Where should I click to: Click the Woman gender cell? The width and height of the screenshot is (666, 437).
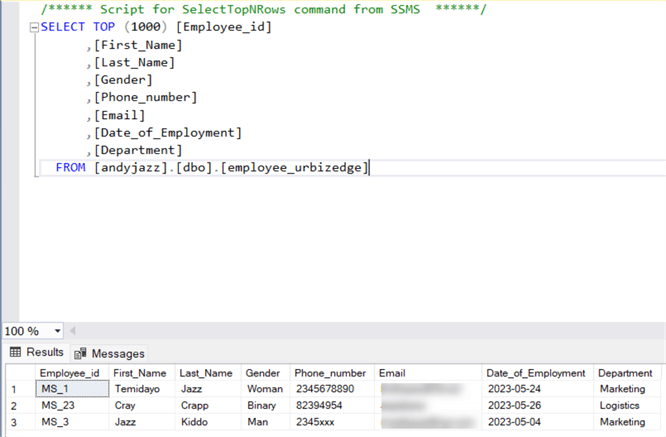[266, 389]
